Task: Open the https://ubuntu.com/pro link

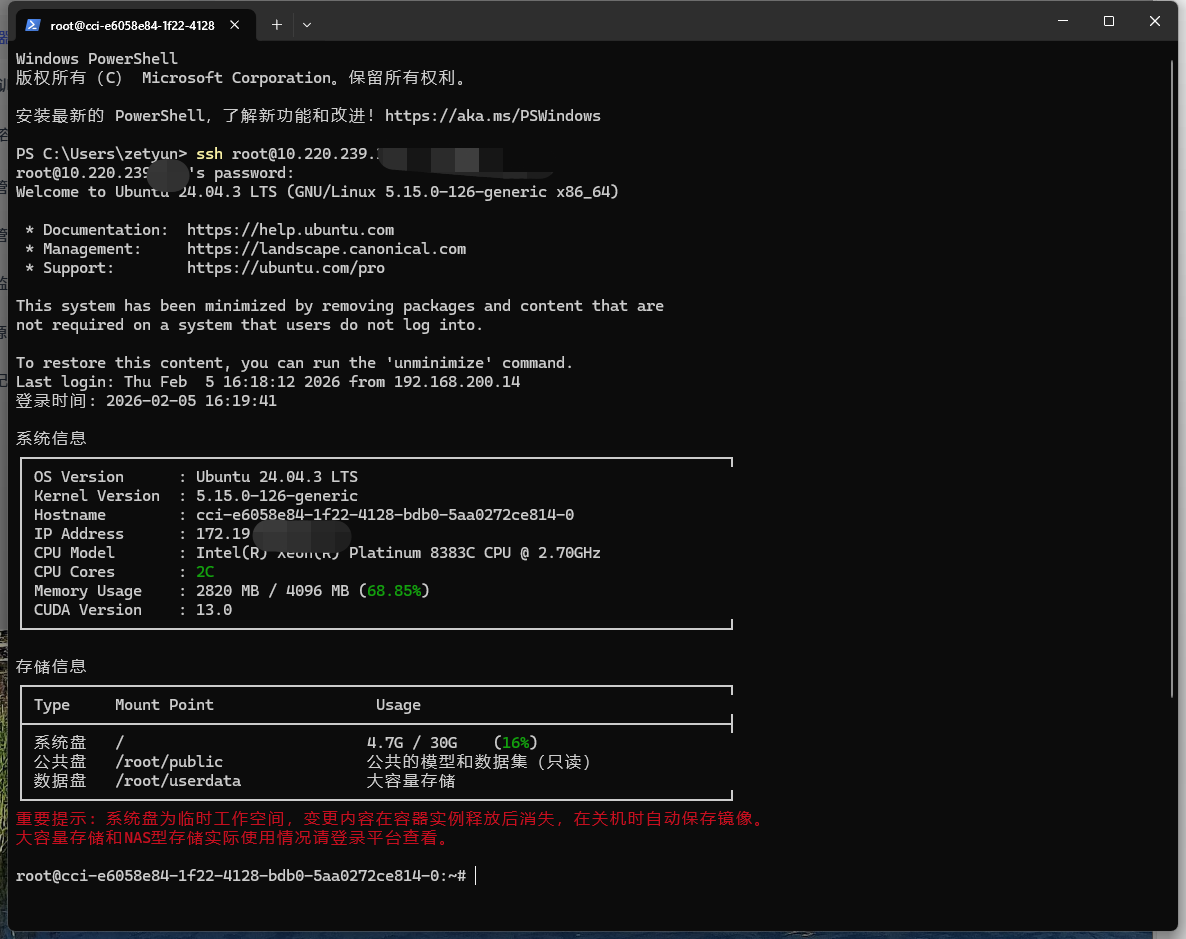Action: click(286, 268)
